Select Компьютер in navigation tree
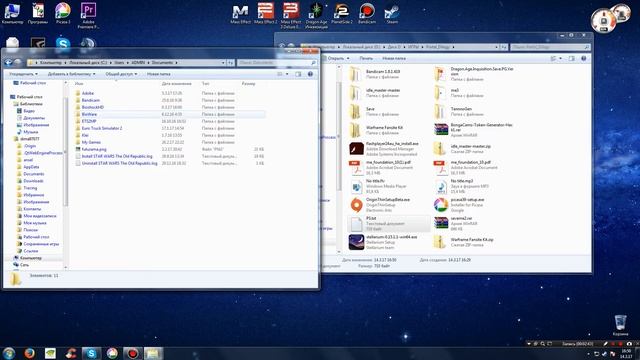 [x=31, y=258]
